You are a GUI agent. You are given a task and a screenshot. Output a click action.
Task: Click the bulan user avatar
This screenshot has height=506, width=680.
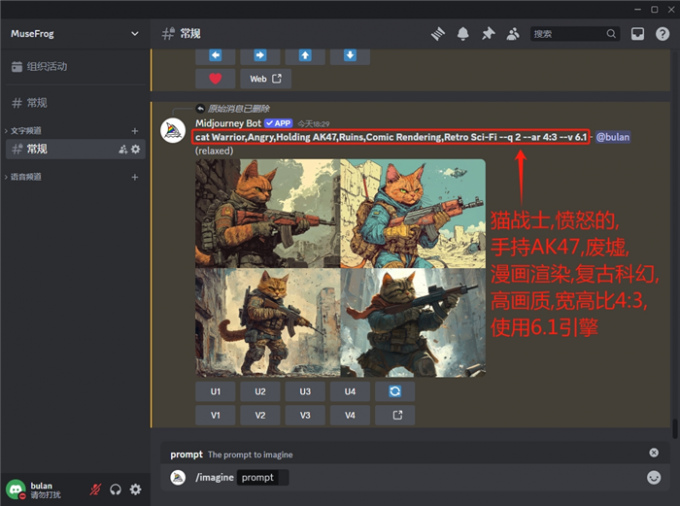[x=16, y=489]
